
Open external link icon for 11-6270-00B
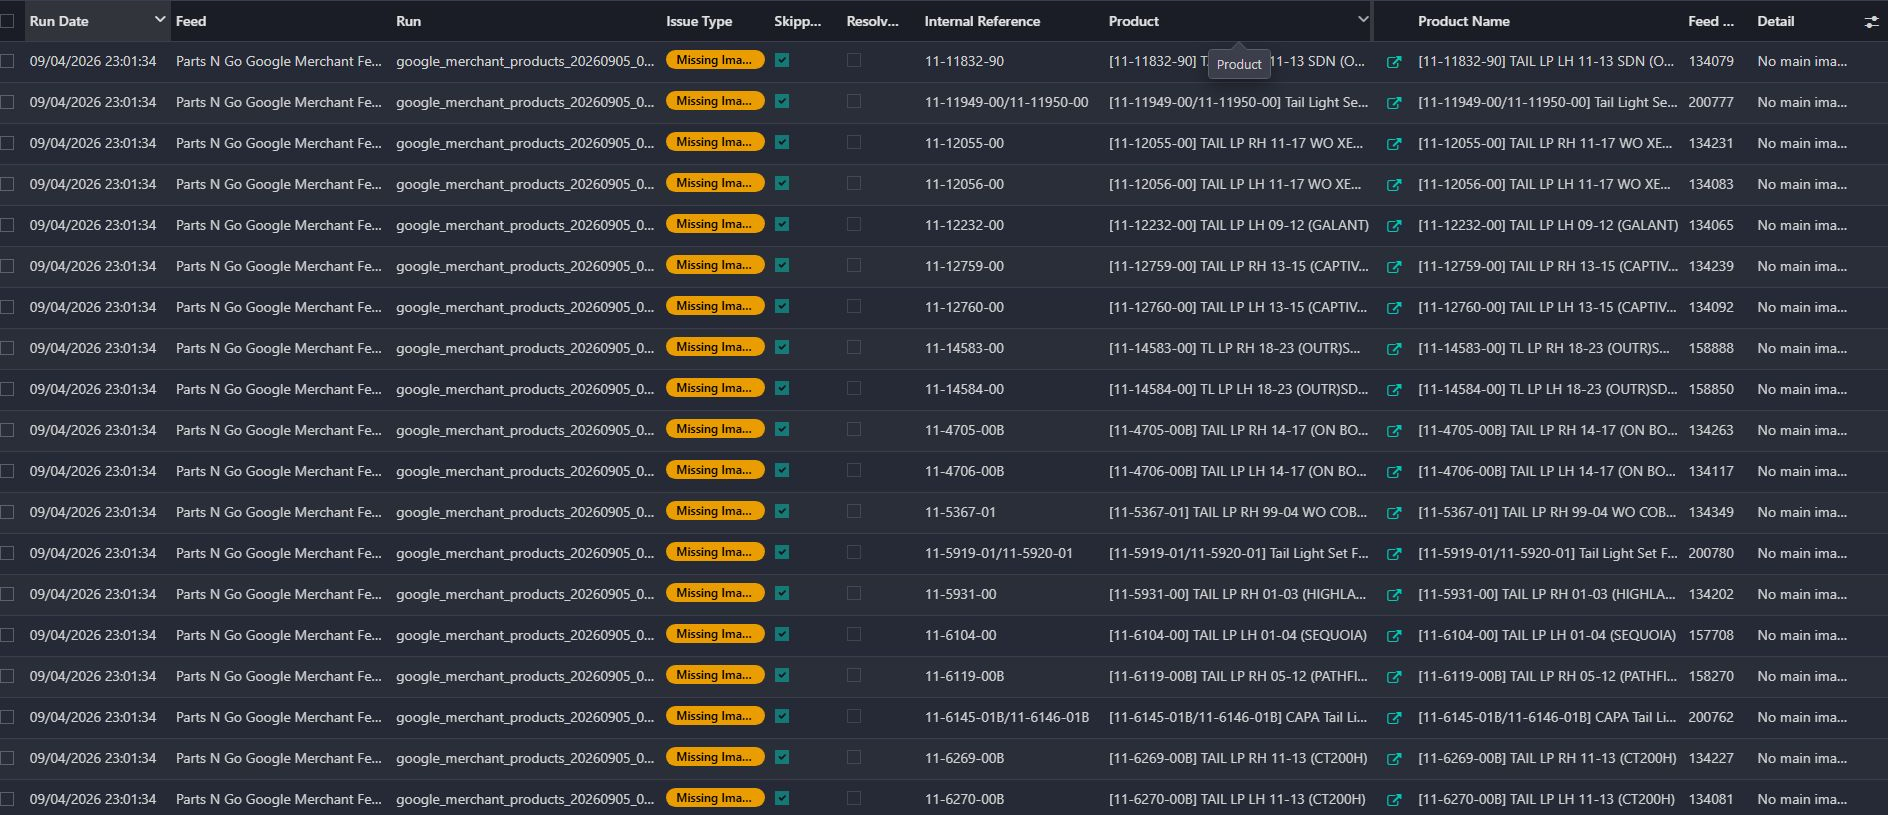tap(1394, 800)
